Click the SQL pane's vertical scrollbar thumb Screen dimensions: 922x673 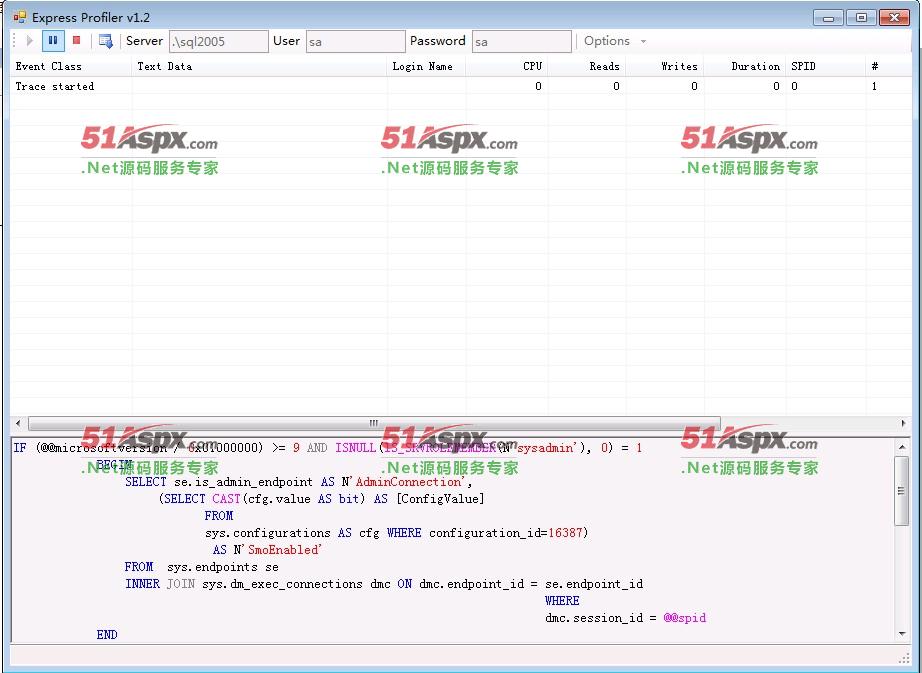pyautogui.click(x=901, y=490)
